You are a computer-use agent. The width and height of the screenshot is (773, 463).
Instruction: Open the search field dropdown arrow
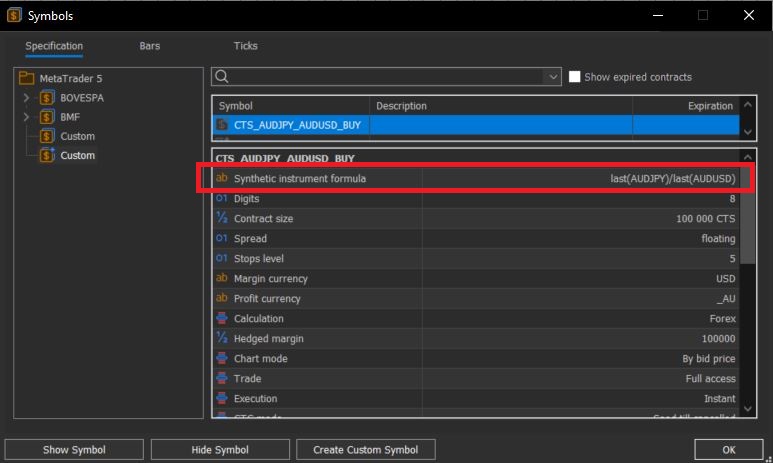pyautogui.click(x=553, y=76)
